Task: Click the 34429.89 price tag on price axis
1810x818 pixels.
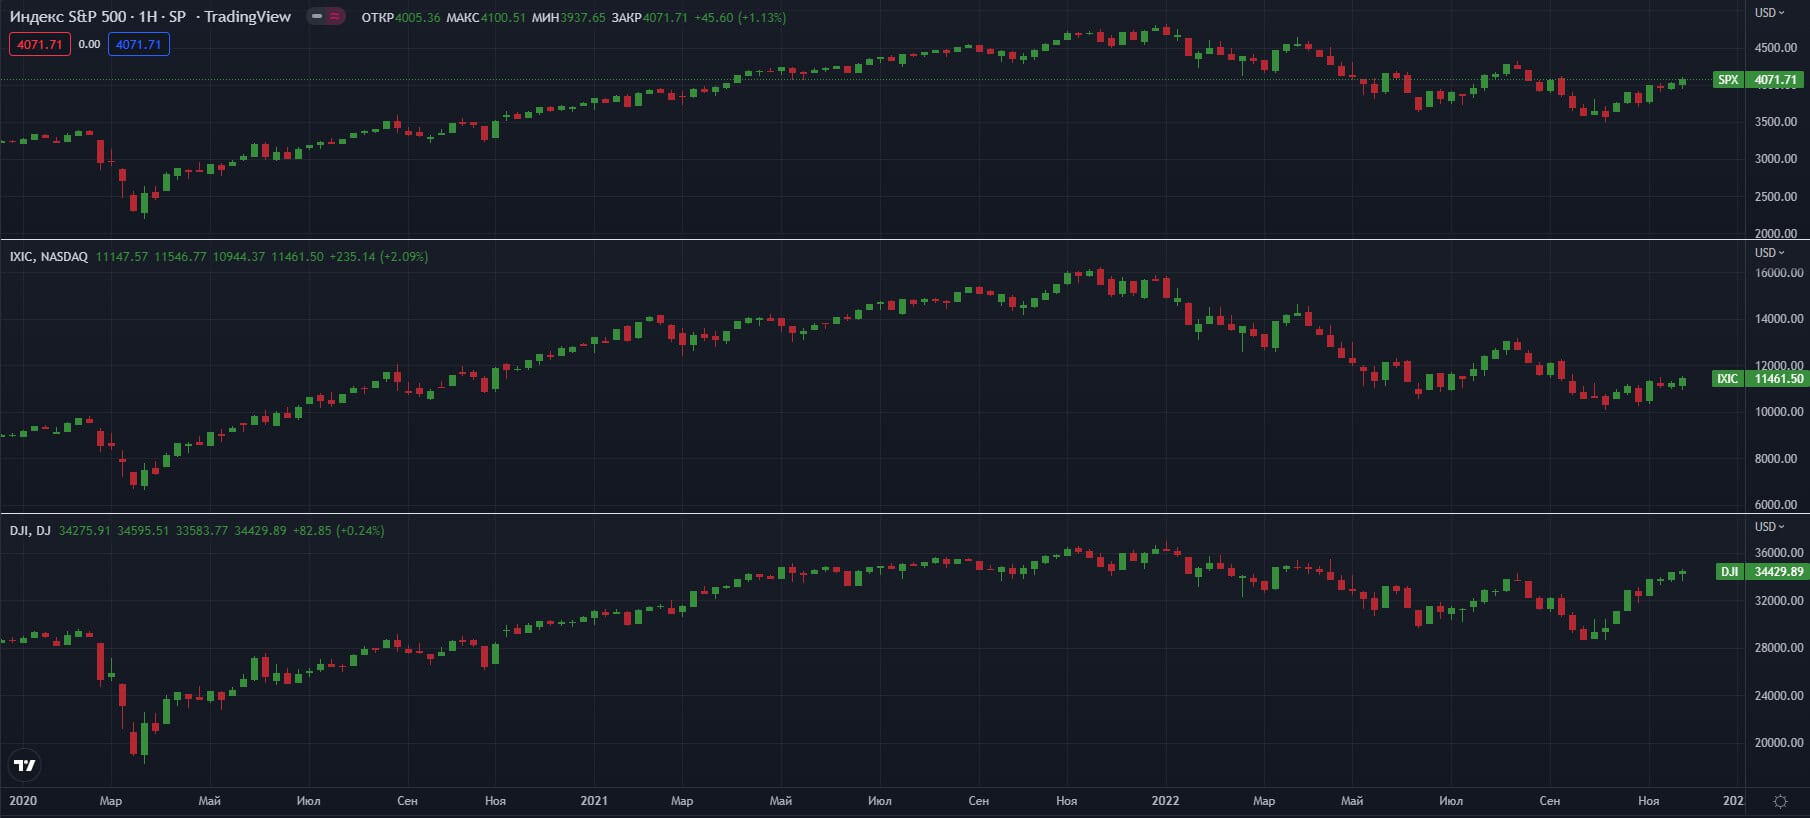Action: coord(1776,572)
